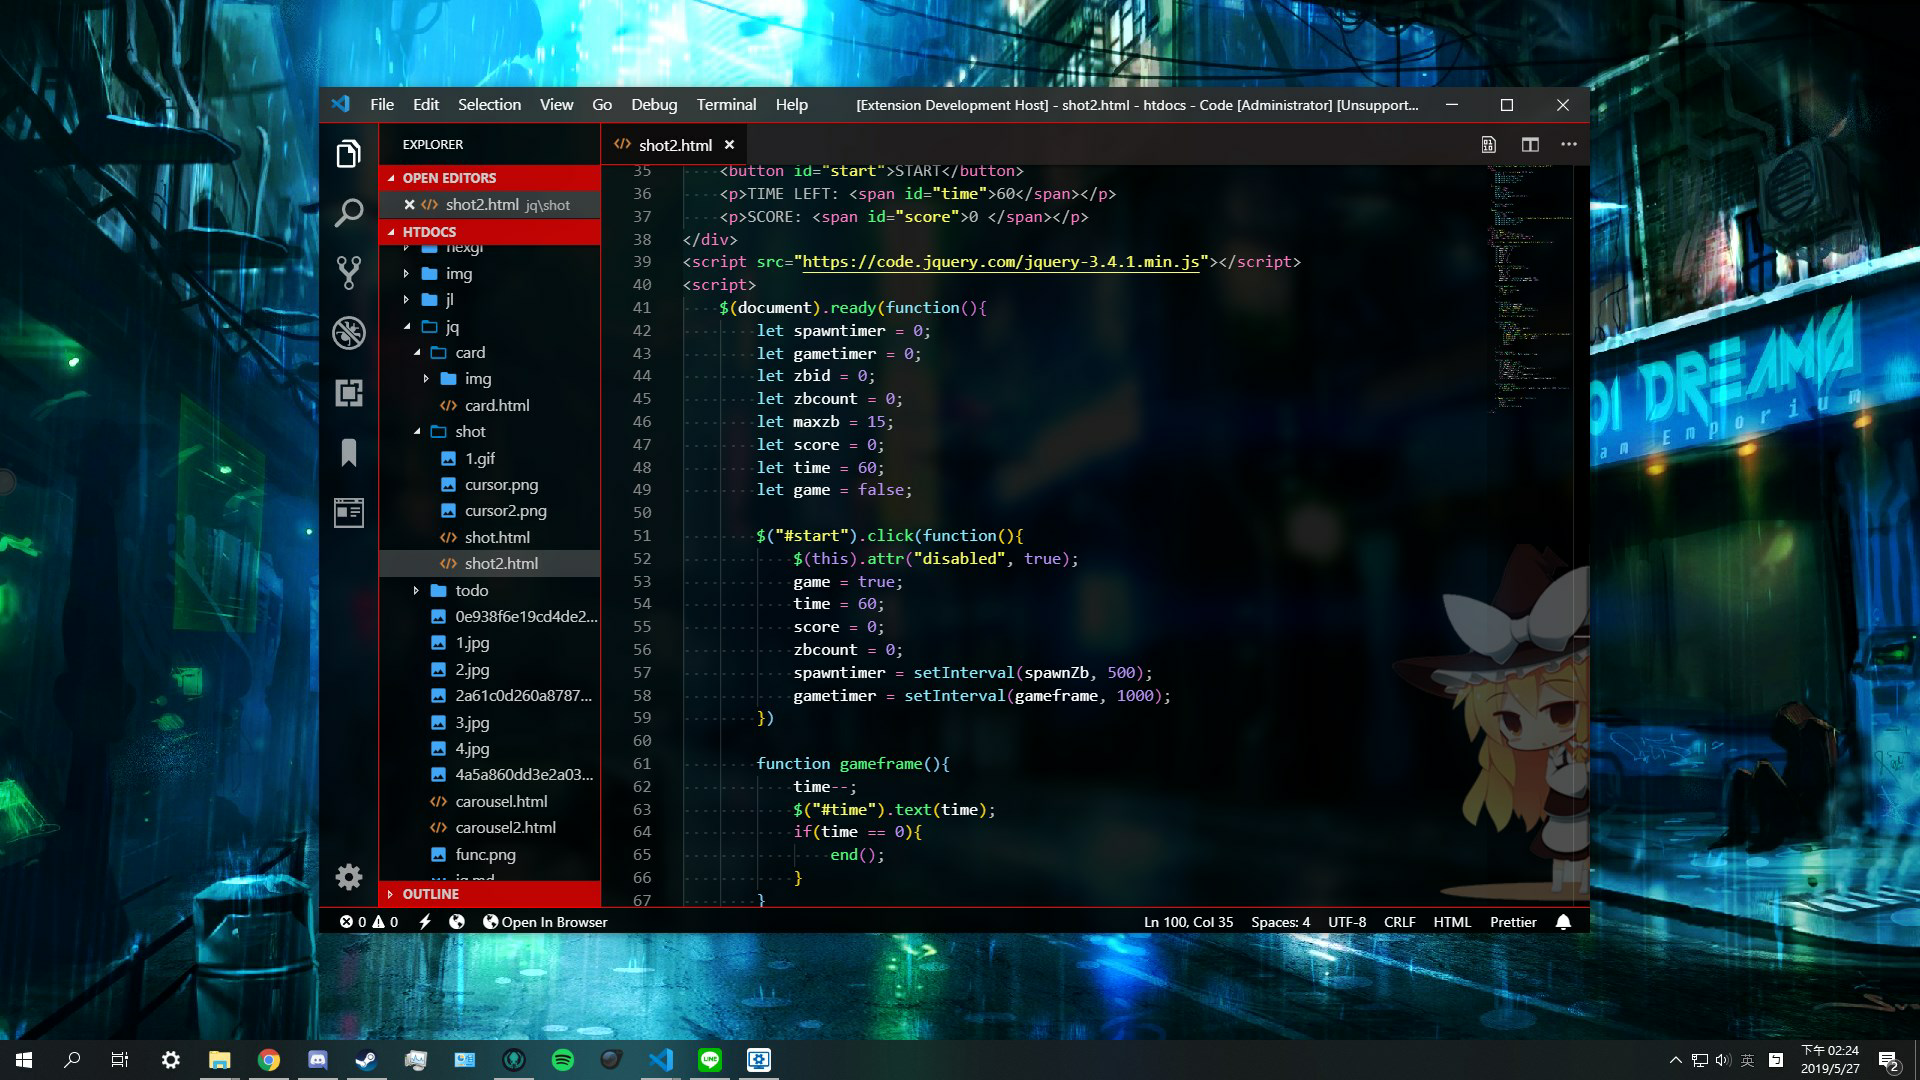Click the Bookmarks icon in activity bar
Viewport: 1920px width, 1080px height.
pos(348,453)
